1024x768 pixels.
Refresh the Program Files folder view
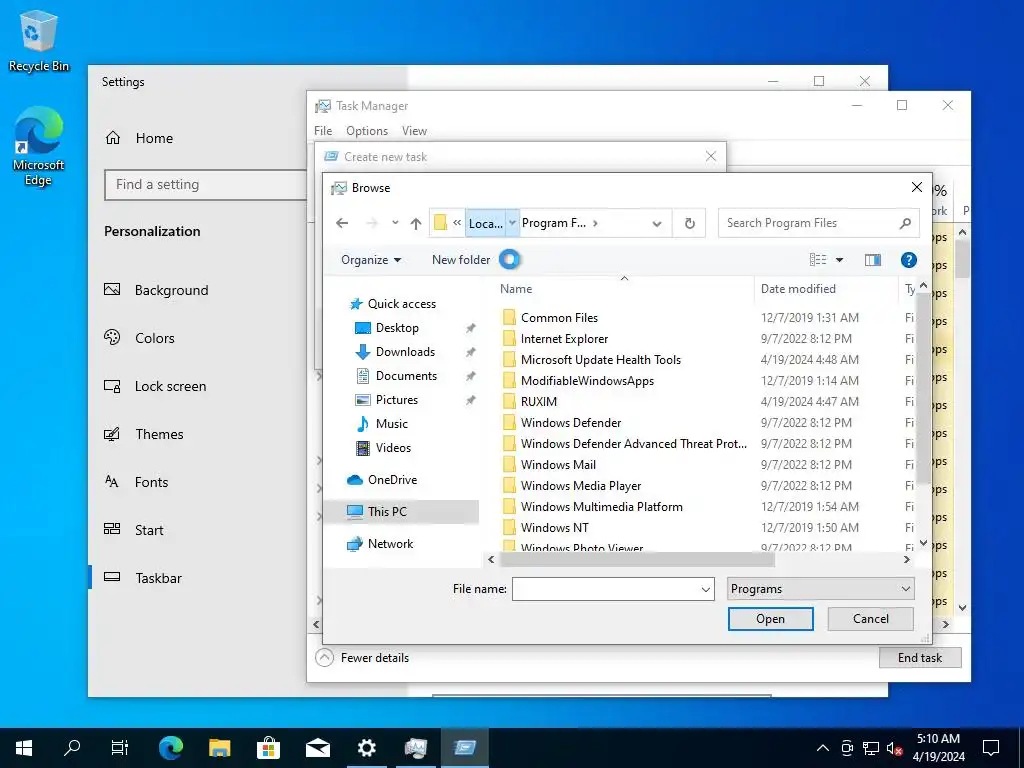pos(690,223)
